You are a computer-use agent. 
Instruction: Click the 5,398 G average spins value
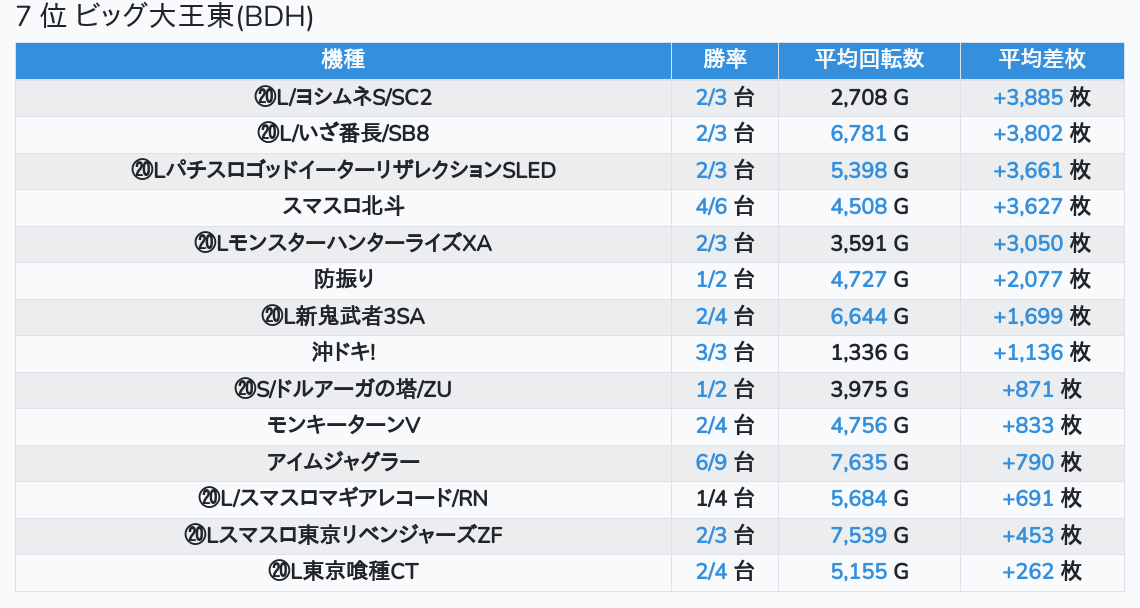859,170
